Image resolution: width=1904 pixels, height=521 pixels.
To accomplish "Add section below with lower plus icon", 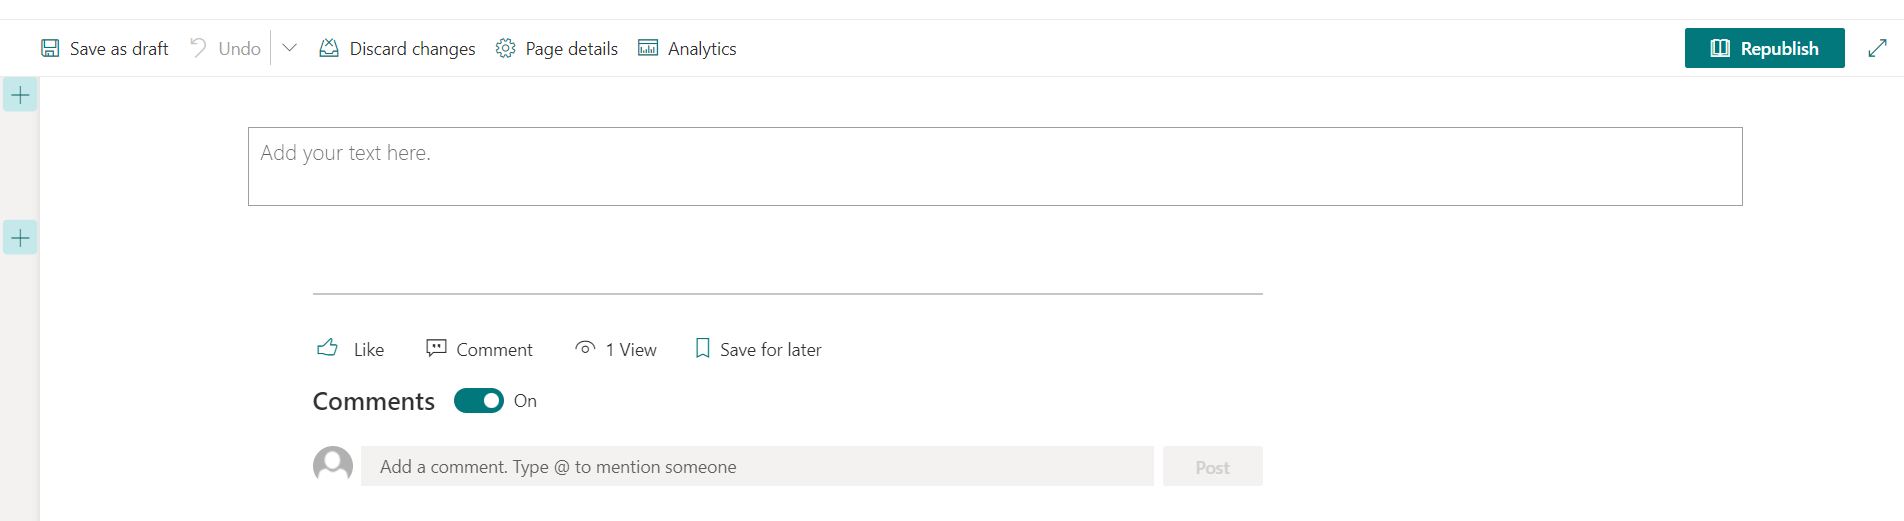I will point(20,238).
